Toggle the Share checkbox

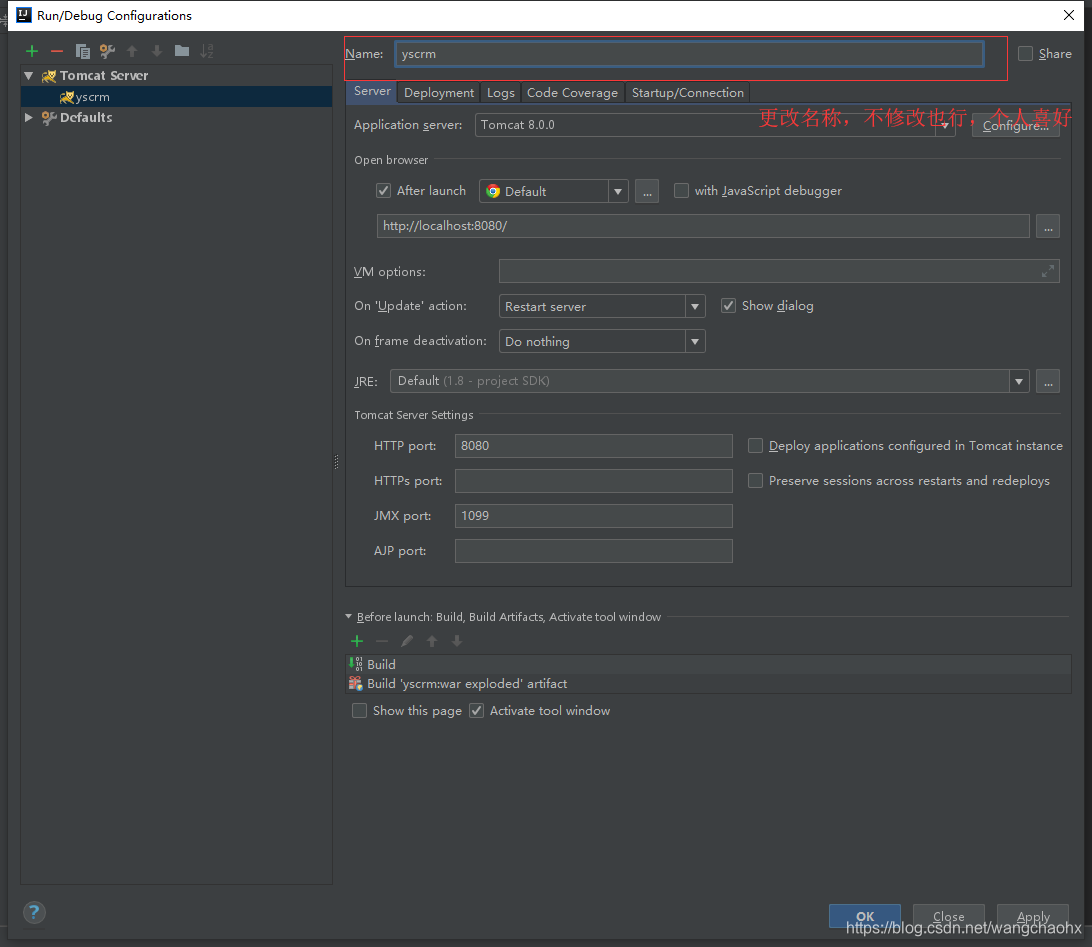pos(1025,54)
